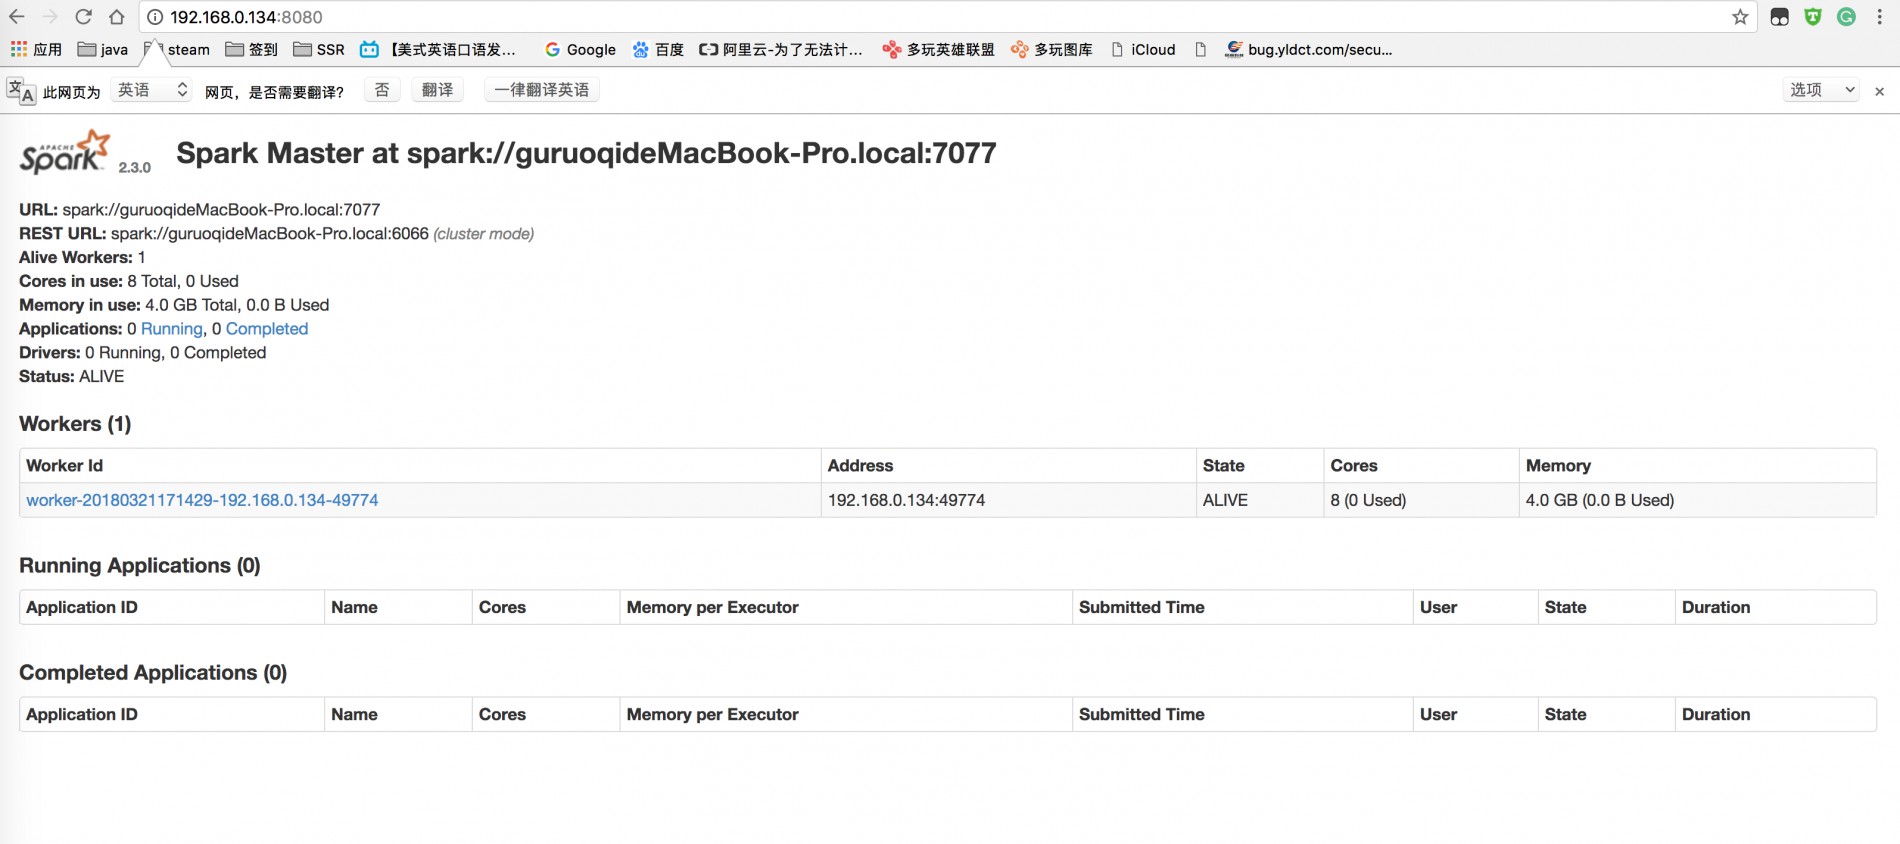Click the Spark Master title heading

(x=586, y=153)
